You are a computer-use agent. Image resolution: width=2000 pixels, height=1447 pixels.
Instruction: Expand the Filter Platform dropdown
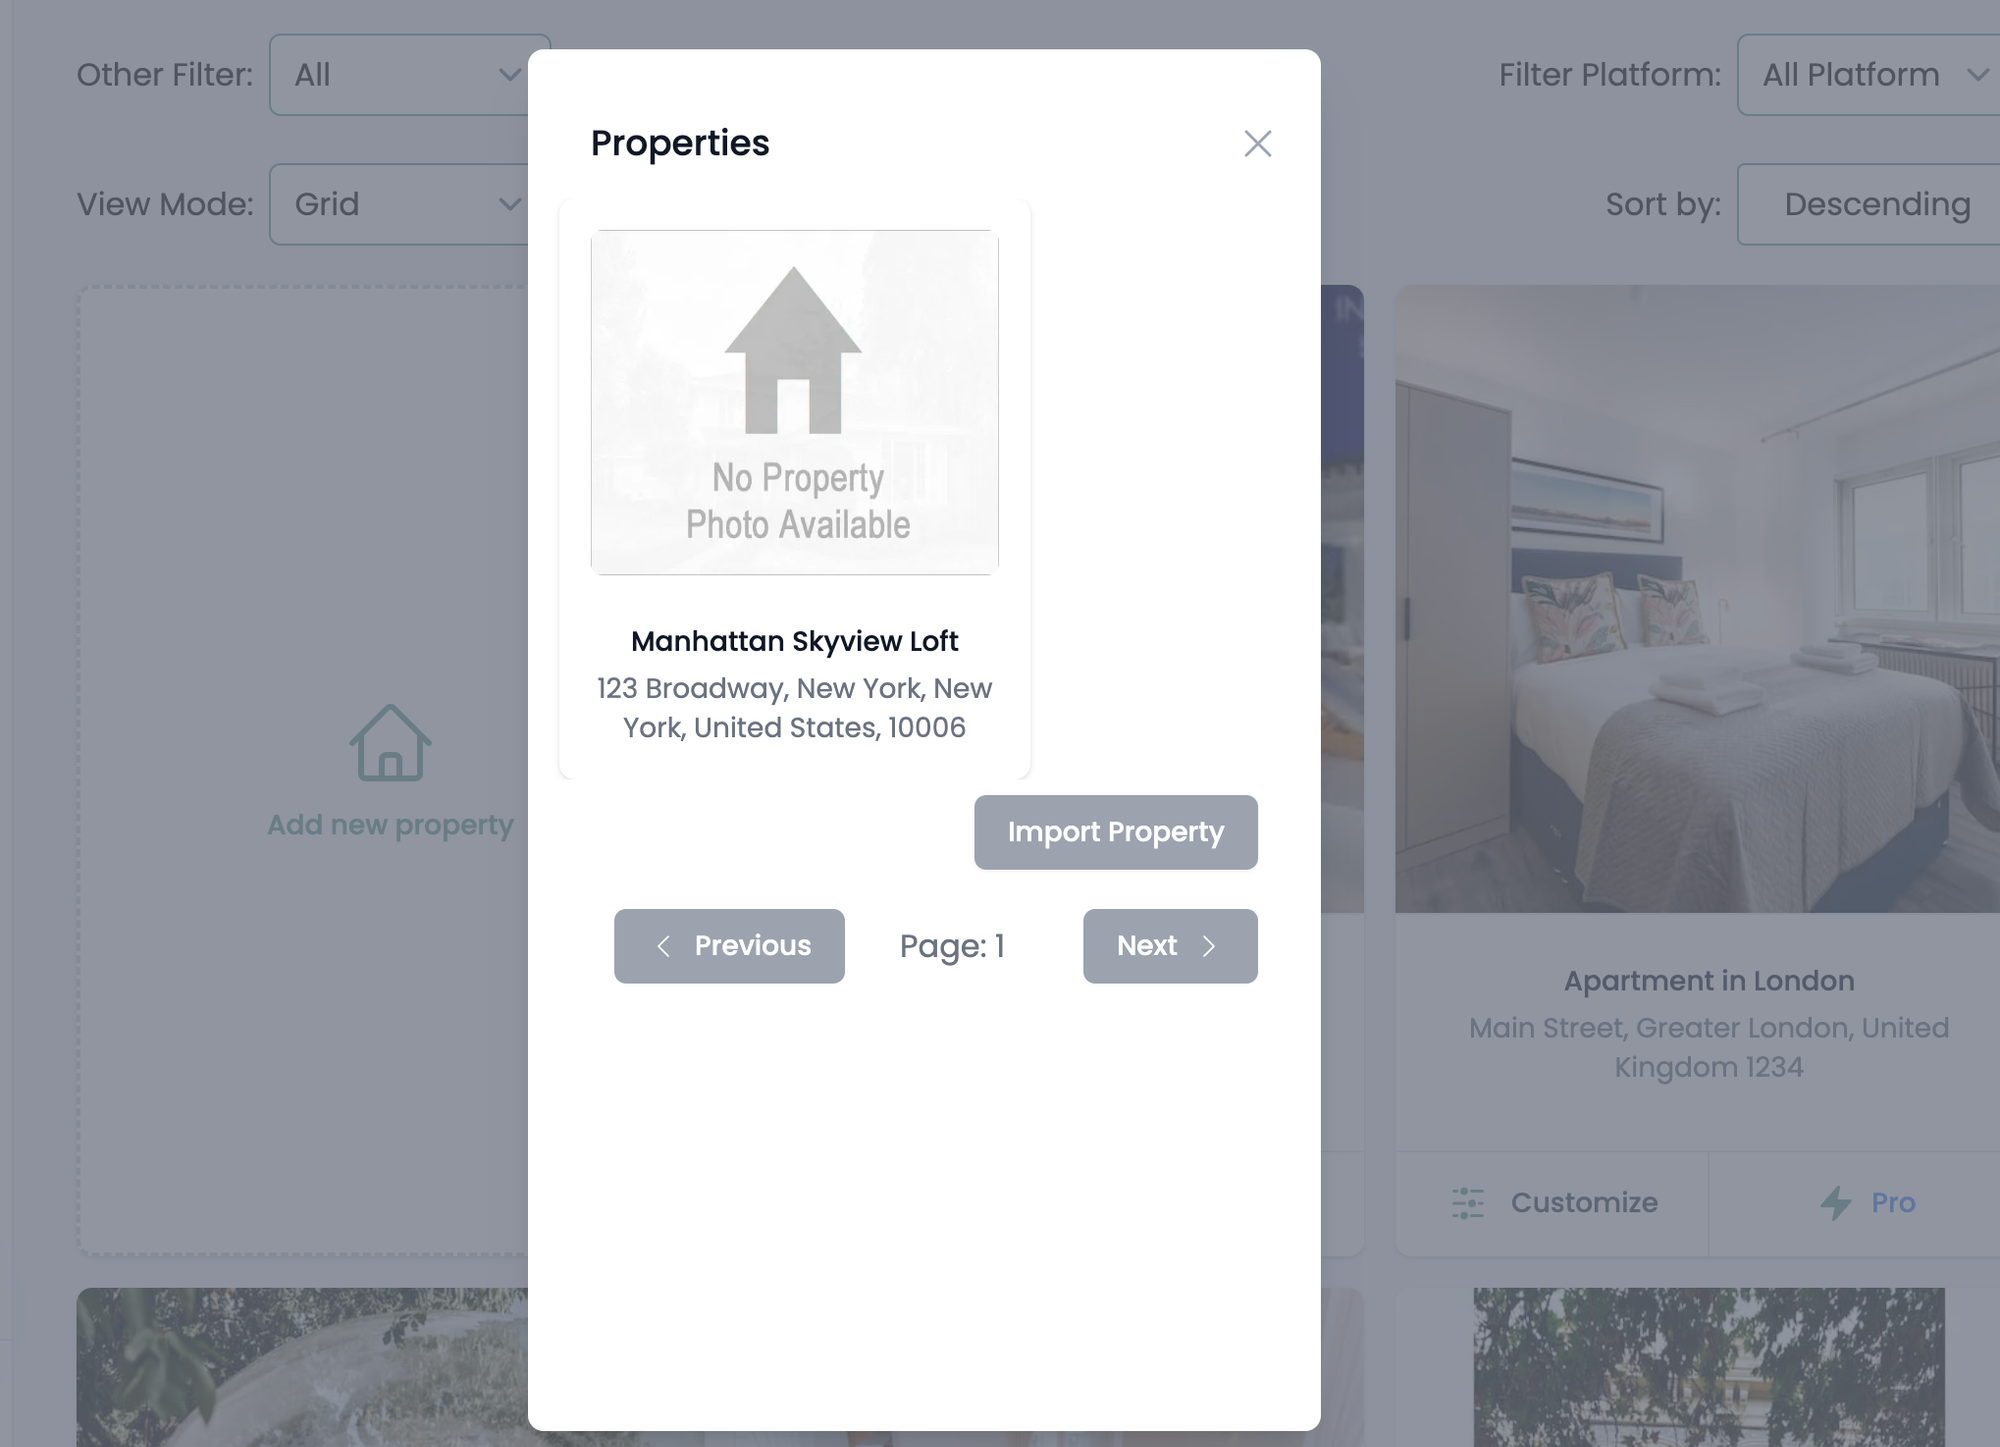point(1868,75)
